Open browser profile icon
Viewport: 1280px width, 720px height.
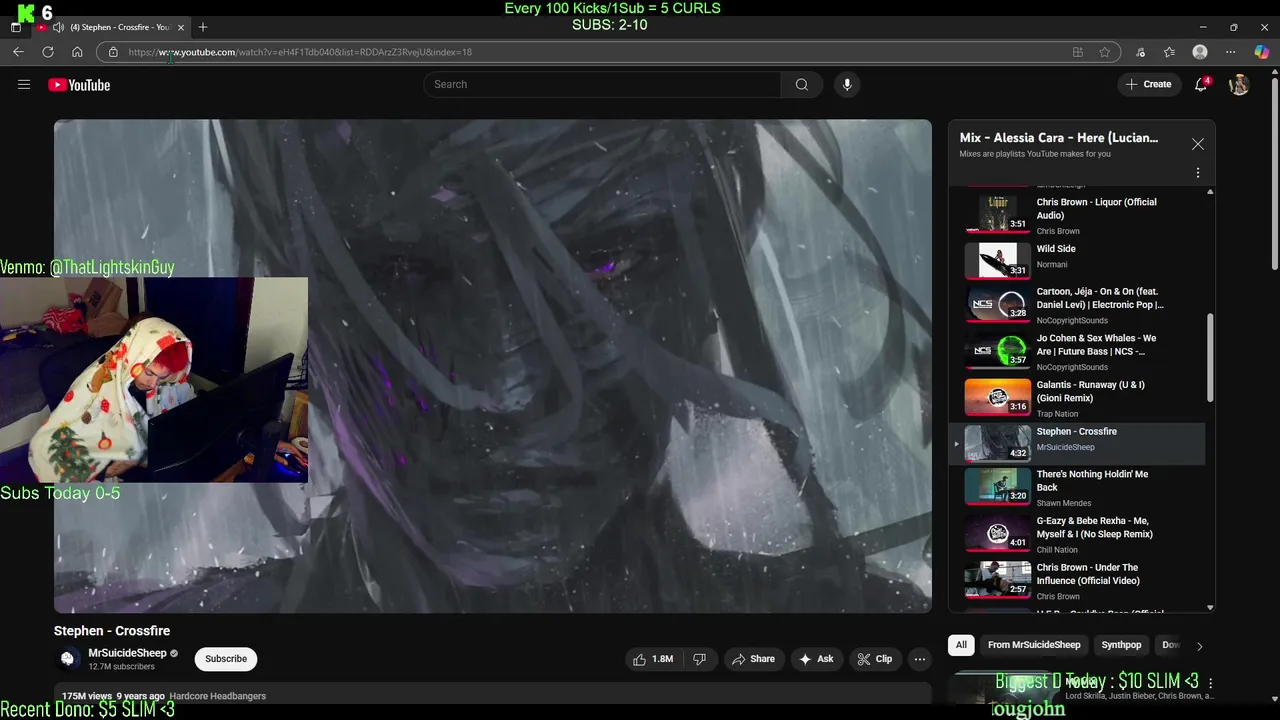1200,52
